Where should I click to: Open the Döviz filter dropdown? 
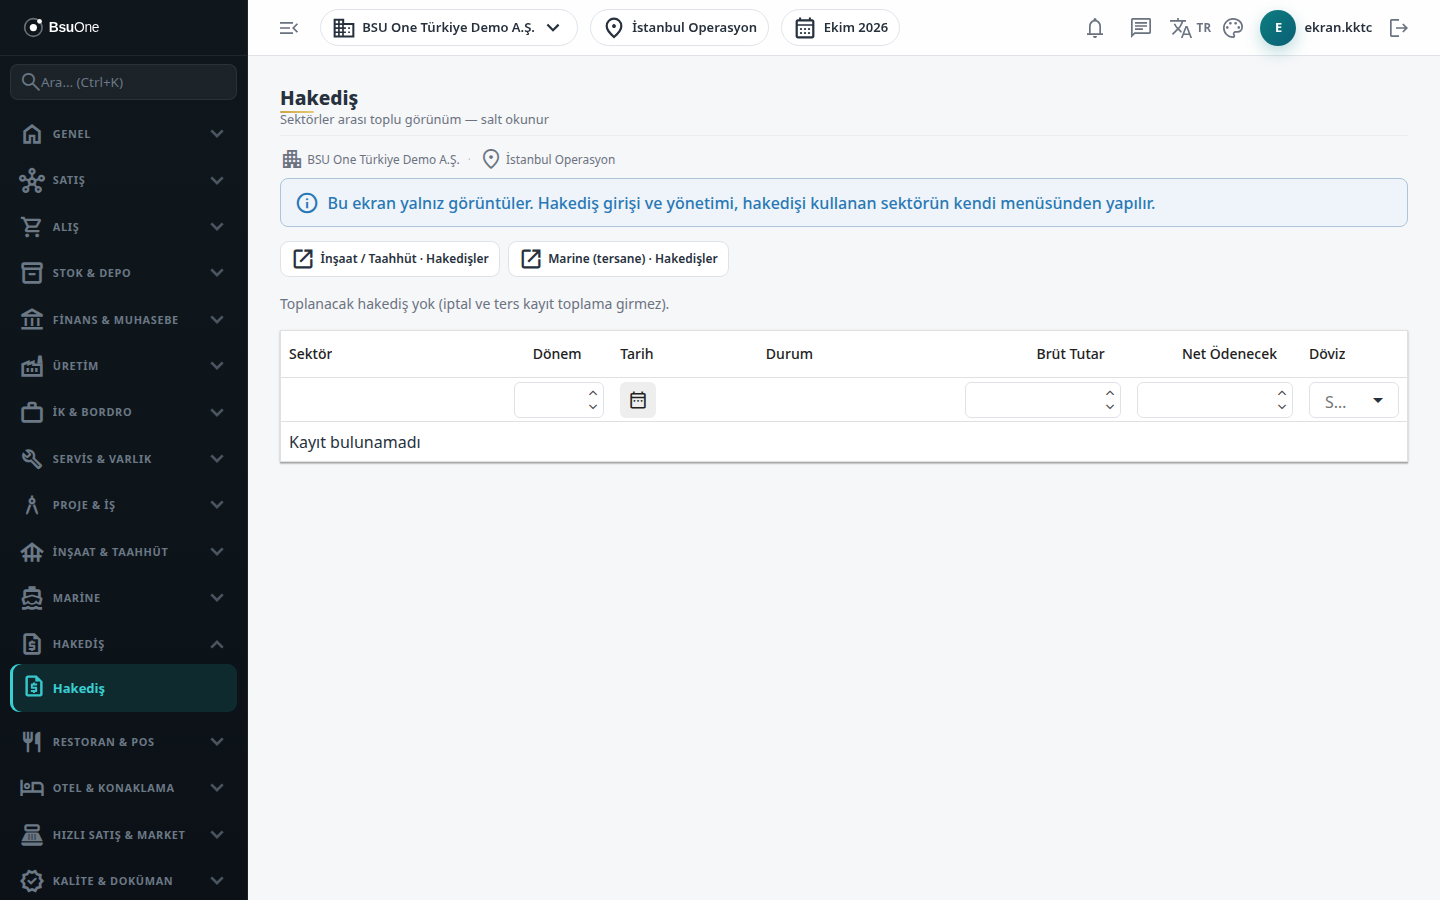[1354, 400]
